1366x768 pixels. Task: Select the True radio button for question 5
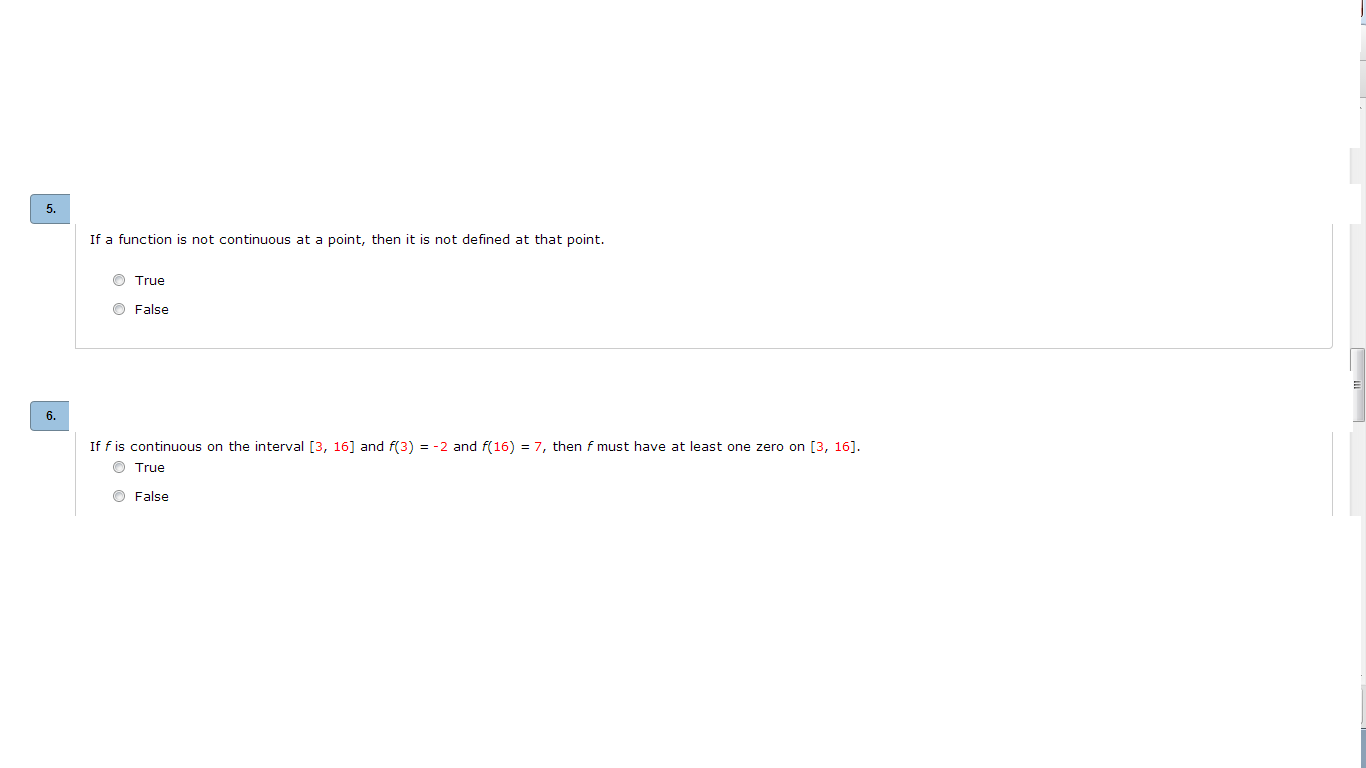coord(119,280)
